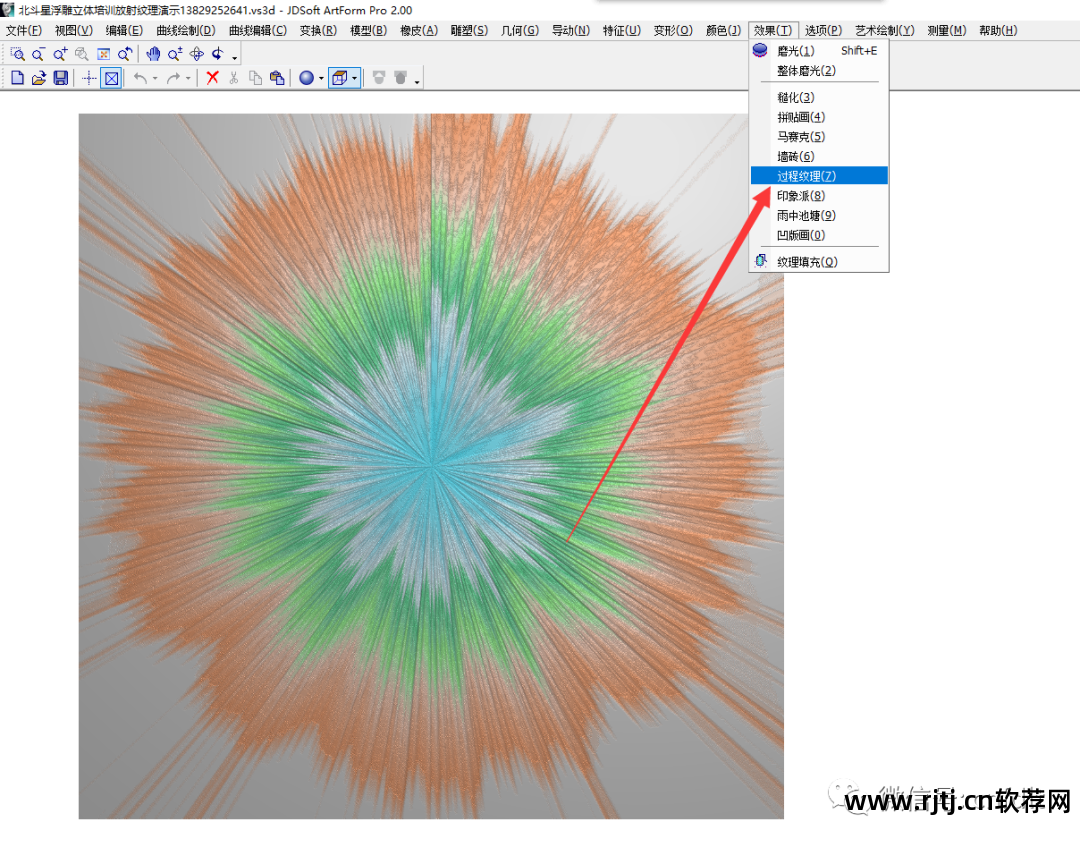The width and height of the screenshot is (1080, 847).
Task: Click the copy pages icon
Action: point(256,78)
